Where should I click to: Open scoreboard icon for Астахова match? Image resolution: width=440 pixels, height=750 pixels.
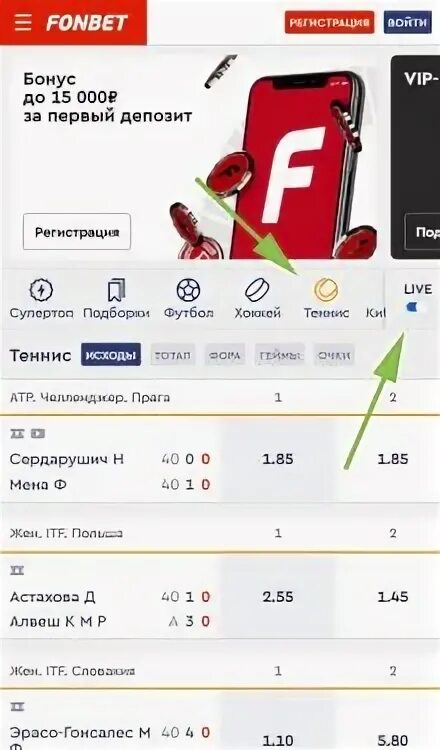17,570
